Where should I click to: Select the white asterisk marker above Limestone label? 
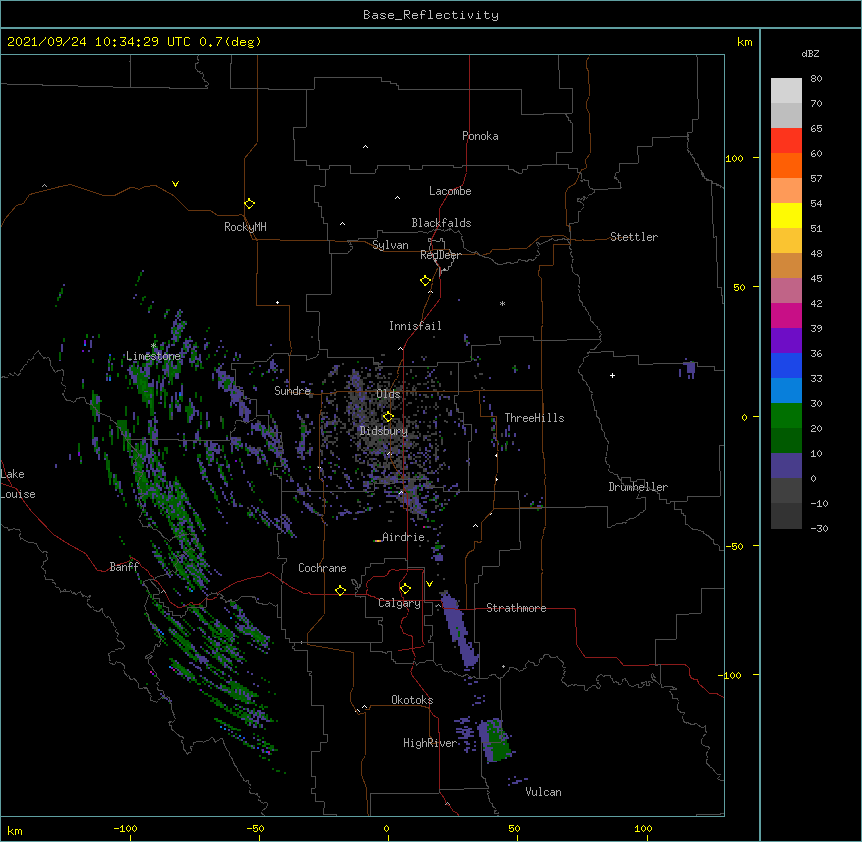(153, 345)
